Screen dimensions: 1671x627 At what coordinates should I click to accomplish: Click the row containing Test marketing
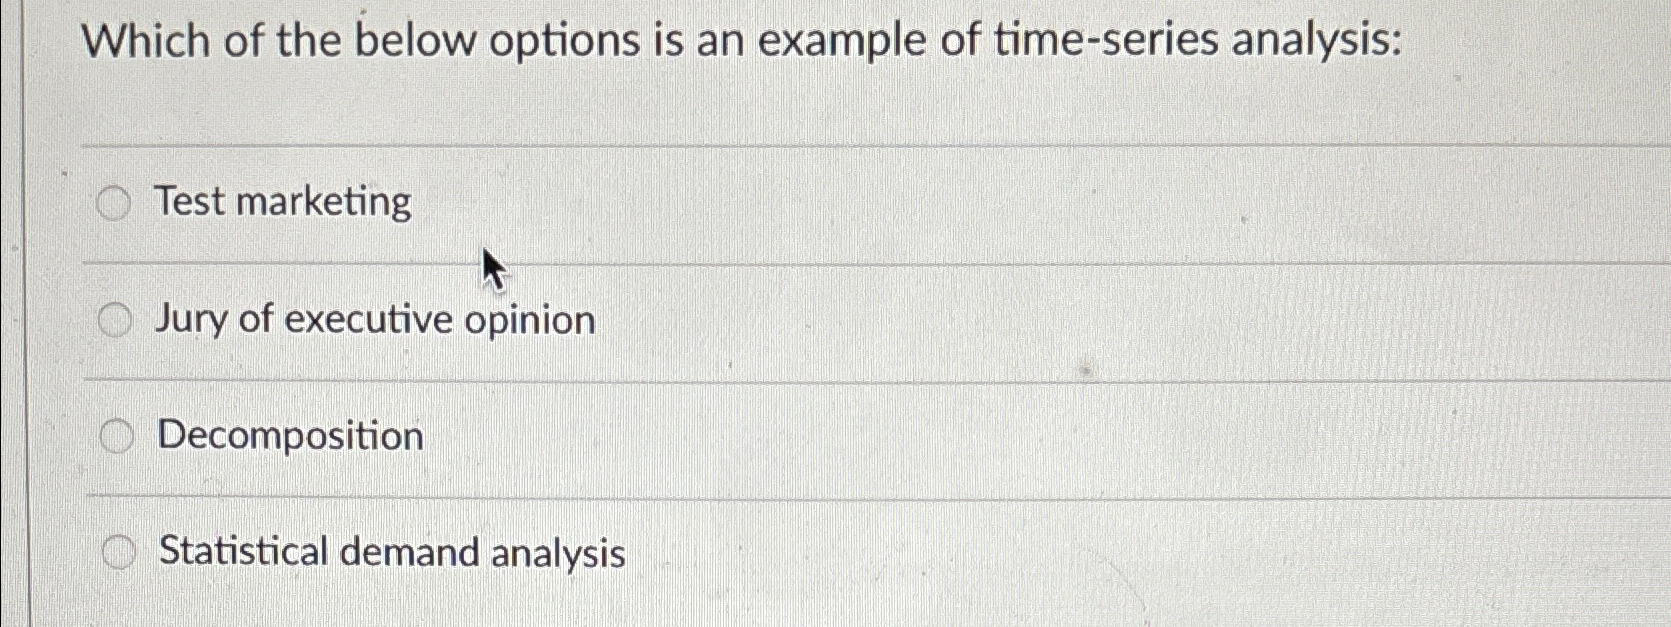tap(600, 203)
